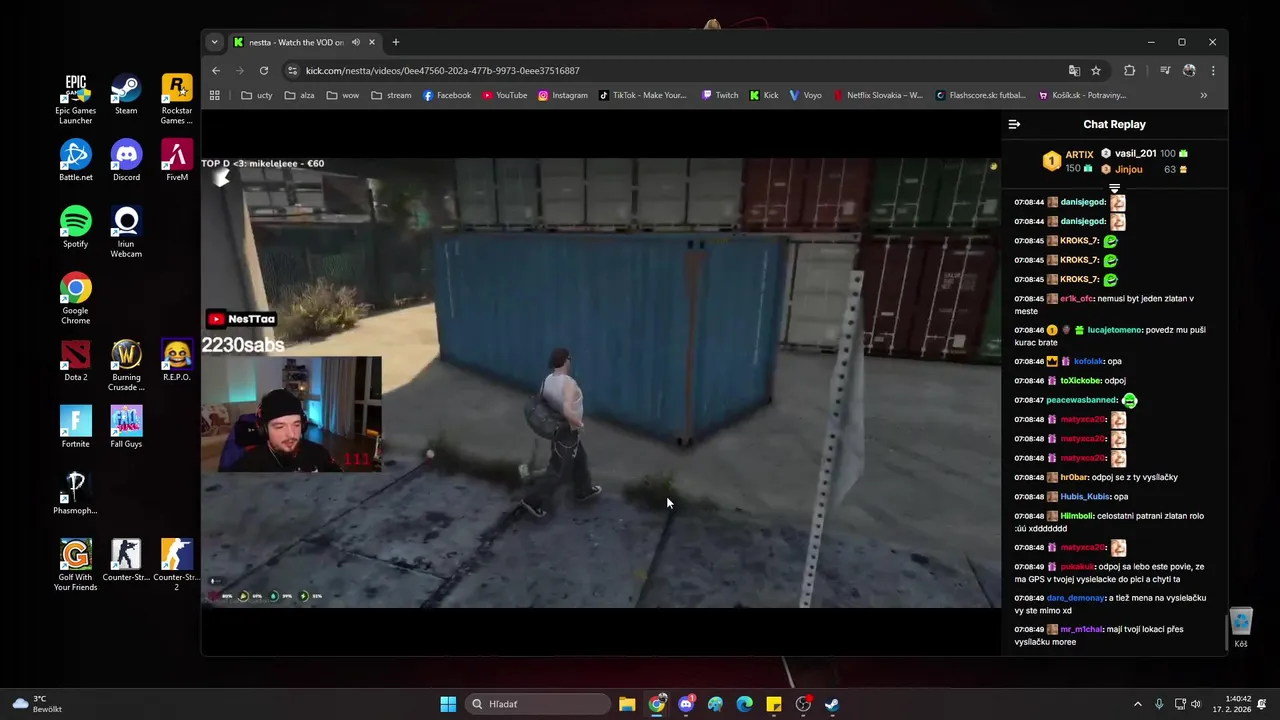Open the Instagram bookmark
Image resolution: width=1280 pixels, height=720 pixels.
(x=563, y=95)
